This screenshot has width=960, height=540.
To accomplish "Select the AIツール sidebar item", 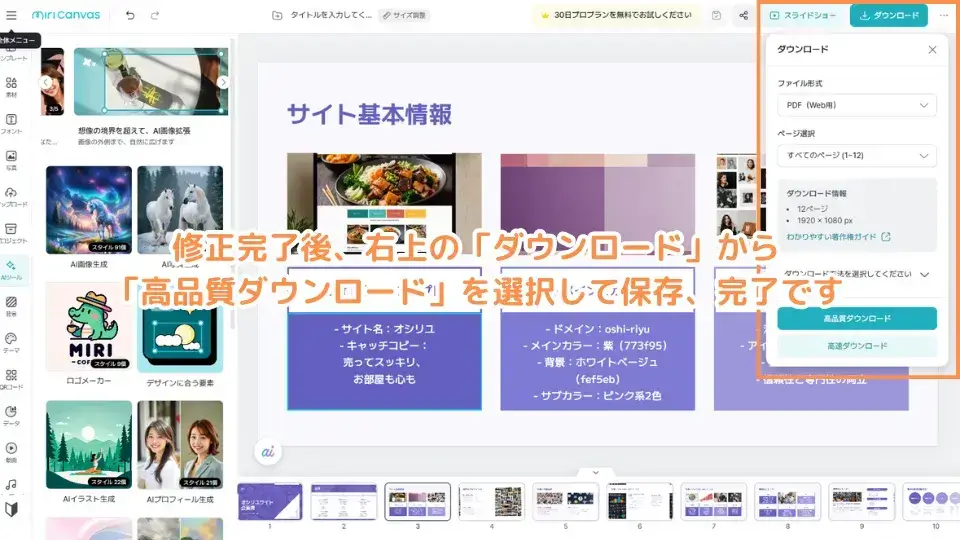I will pos(11,270).
